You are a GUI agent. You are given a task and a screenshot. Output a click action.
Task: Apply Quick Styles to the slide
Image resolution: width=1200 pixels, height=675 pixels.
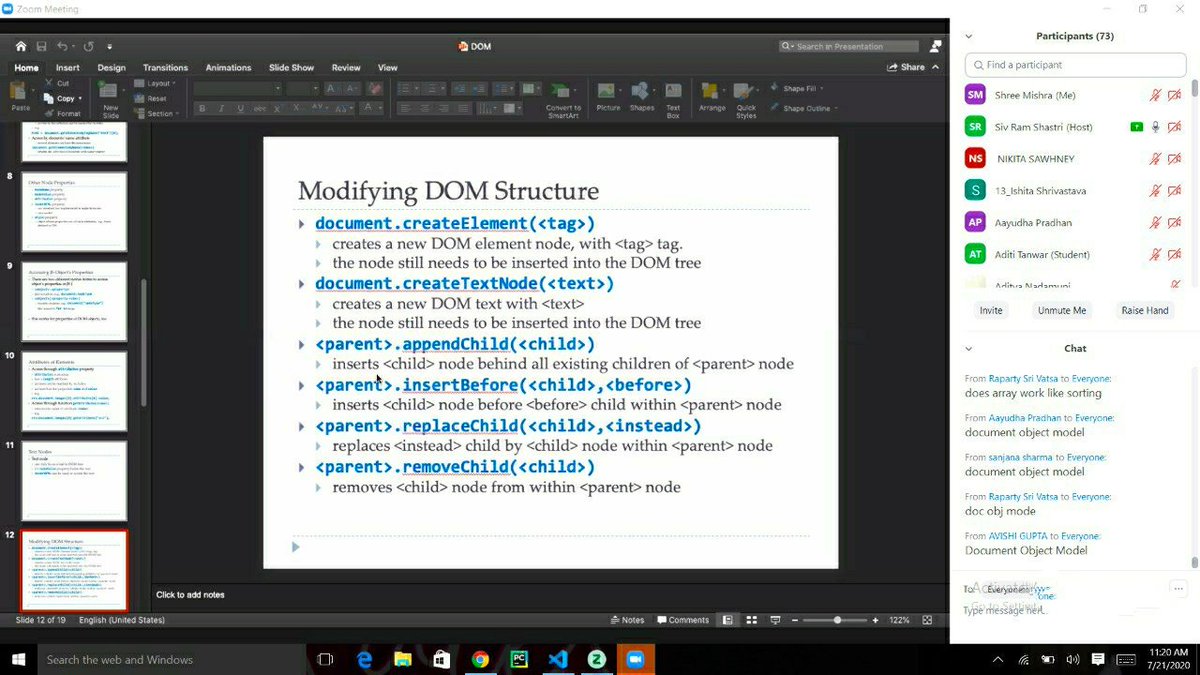click(743, 95)
